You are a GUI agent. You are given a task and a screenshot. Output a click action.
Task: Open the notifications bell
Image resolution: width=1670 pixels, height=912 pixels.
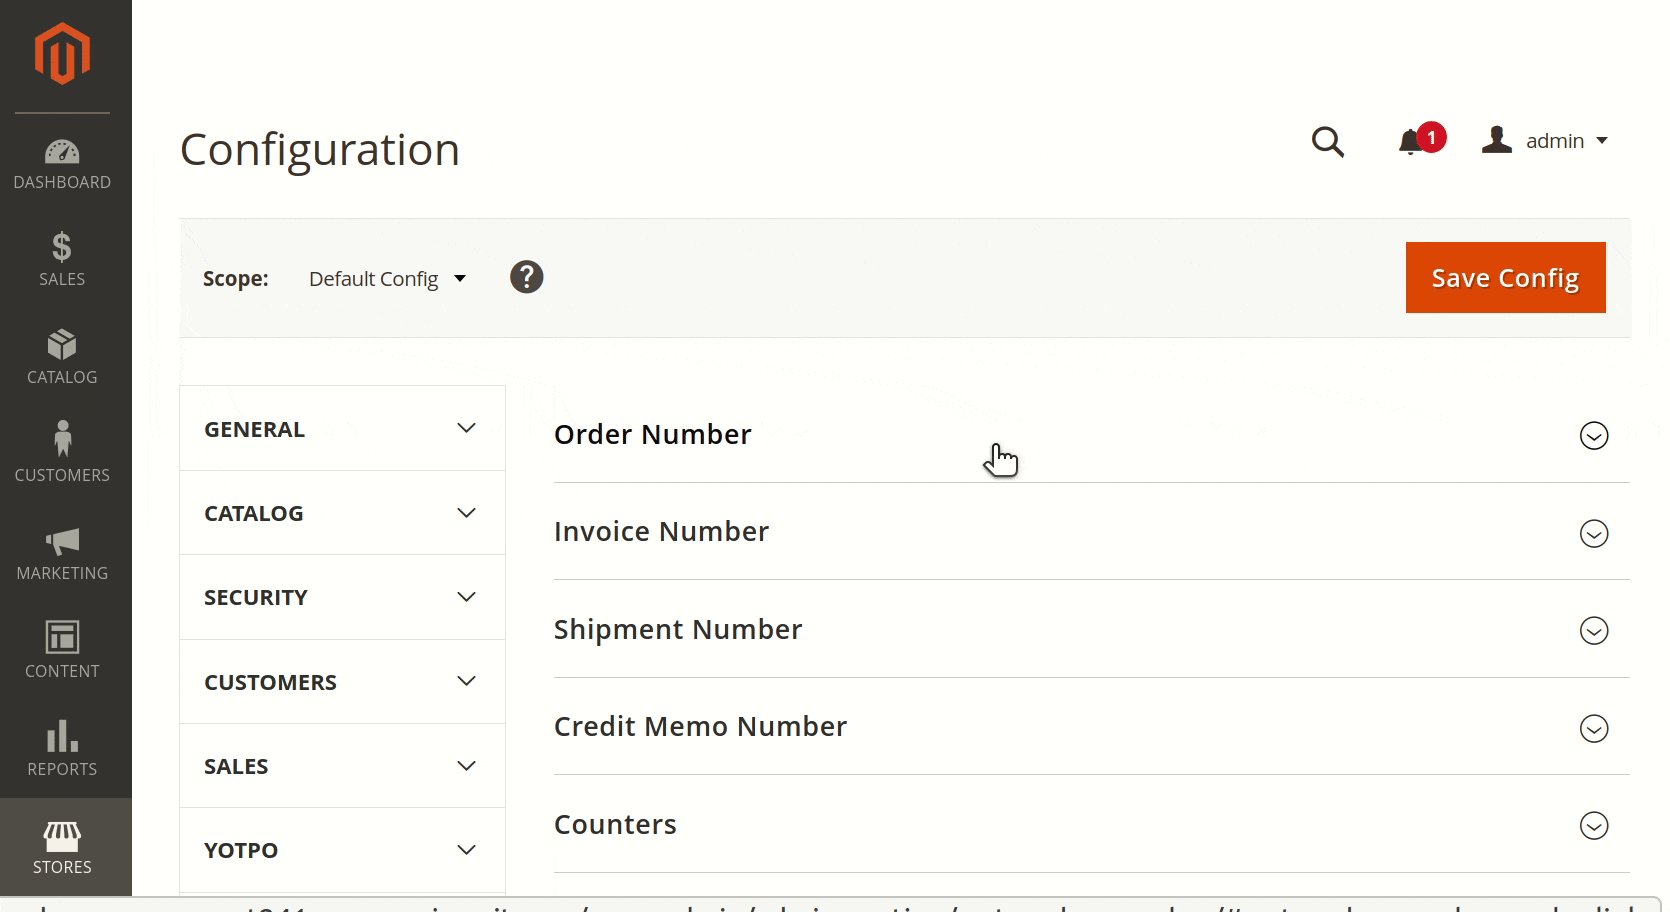[1412, 142]
